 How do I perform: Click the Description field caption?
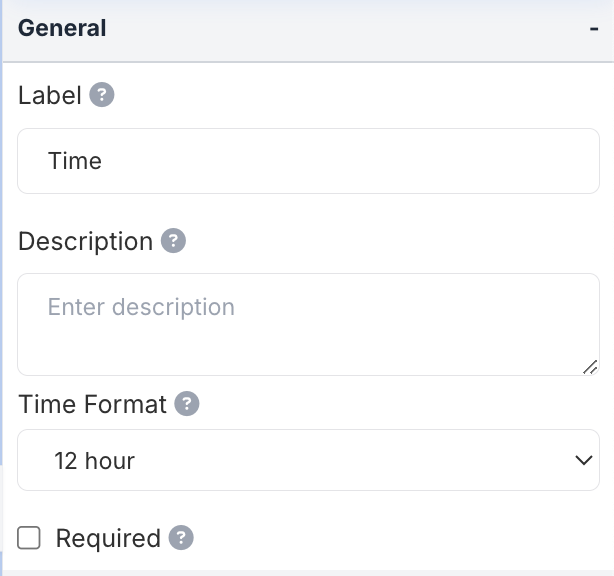tap(85, 241)
